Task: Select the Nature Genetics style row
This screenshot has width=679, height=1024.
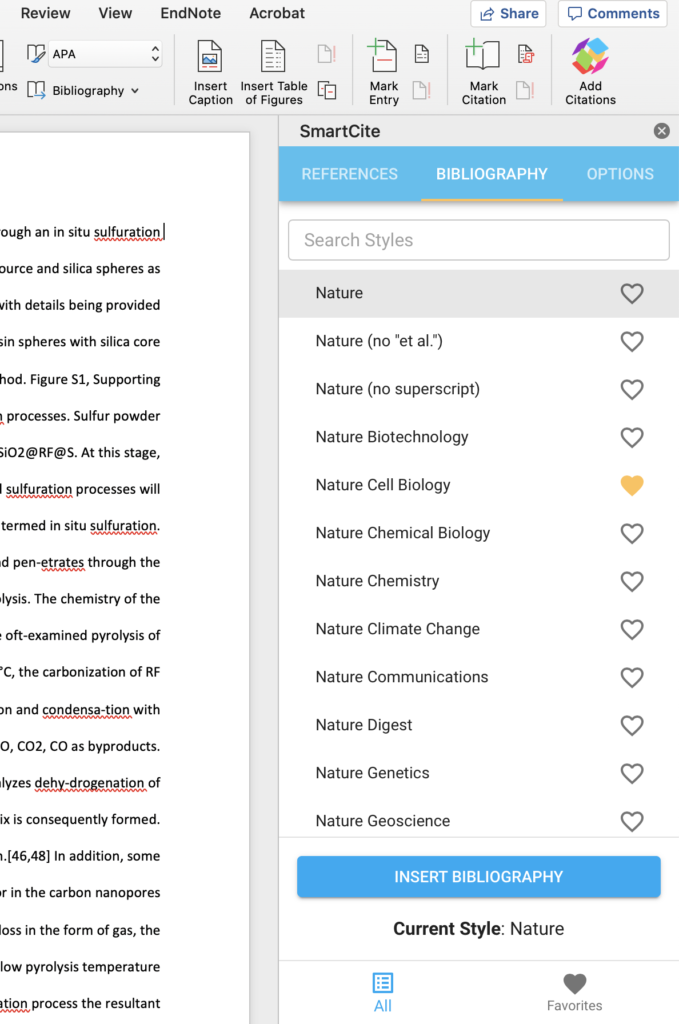Action: [x=479, y=773]
